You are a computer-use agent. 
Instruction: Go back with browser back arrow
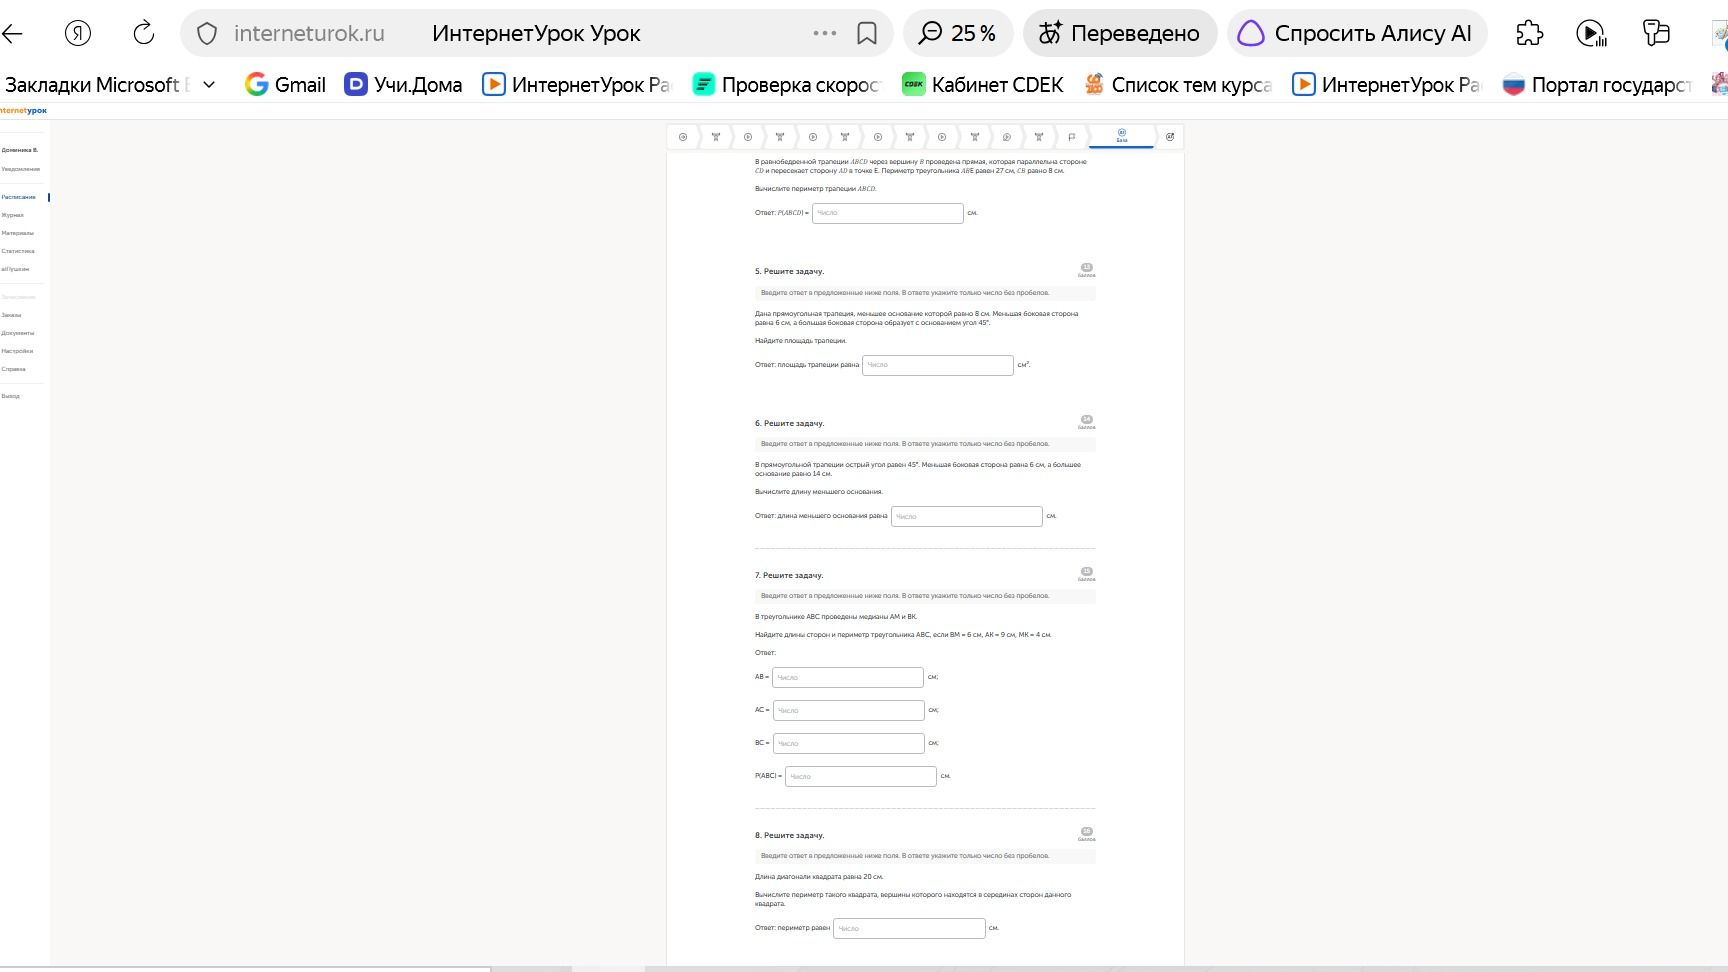point(12,33)
